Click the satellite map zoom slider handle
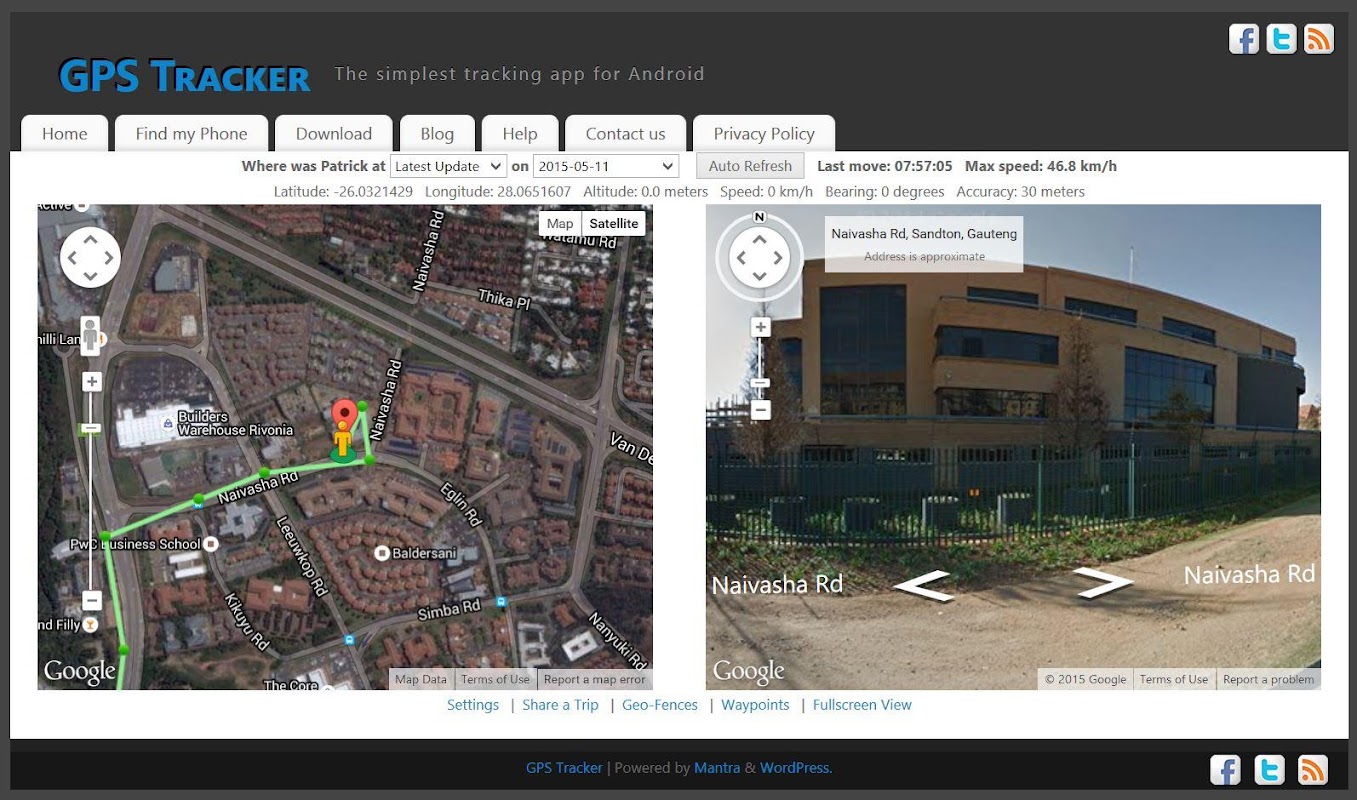 [91, 428]
